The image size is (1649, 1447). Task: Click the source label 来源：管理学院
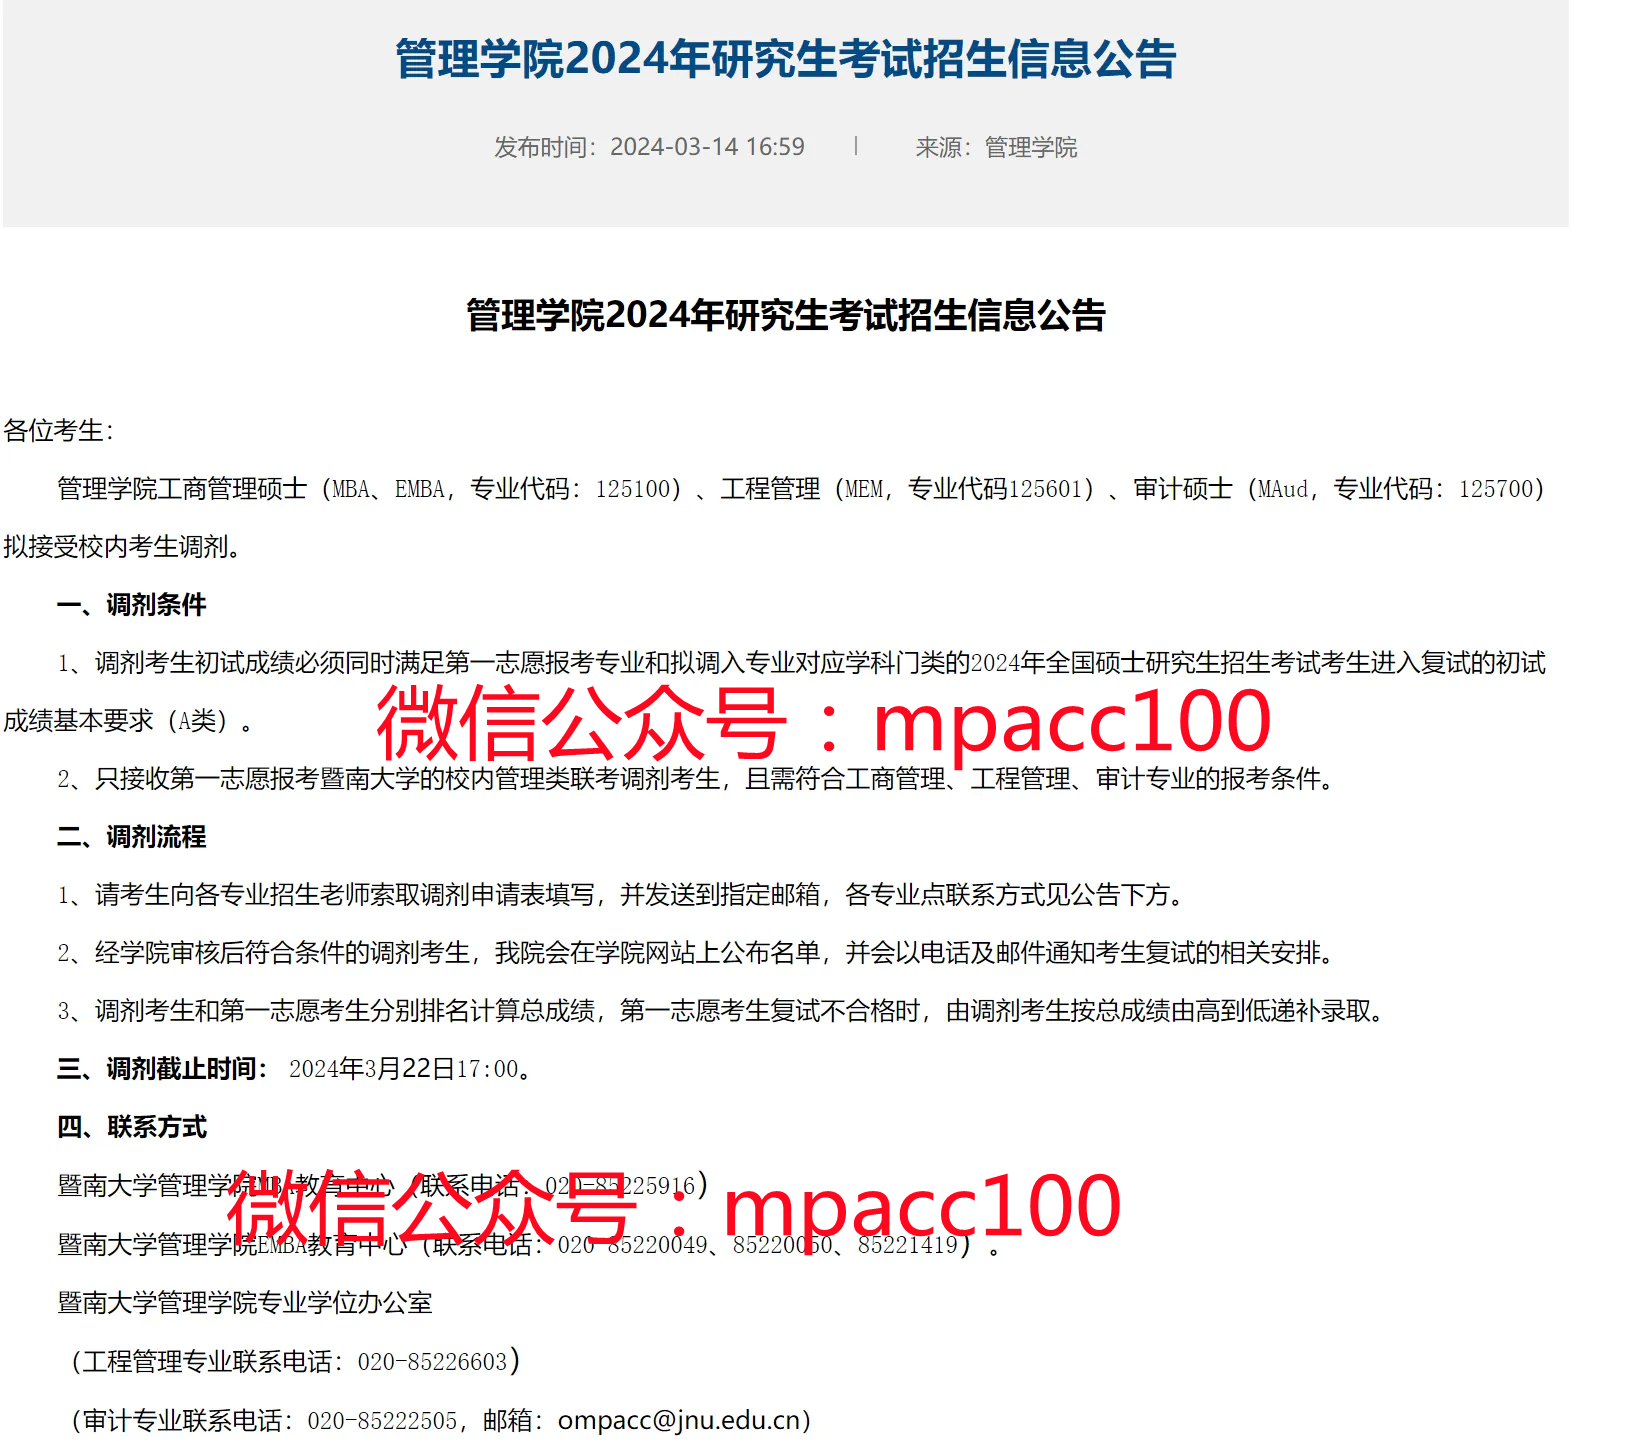coord(996,147)
